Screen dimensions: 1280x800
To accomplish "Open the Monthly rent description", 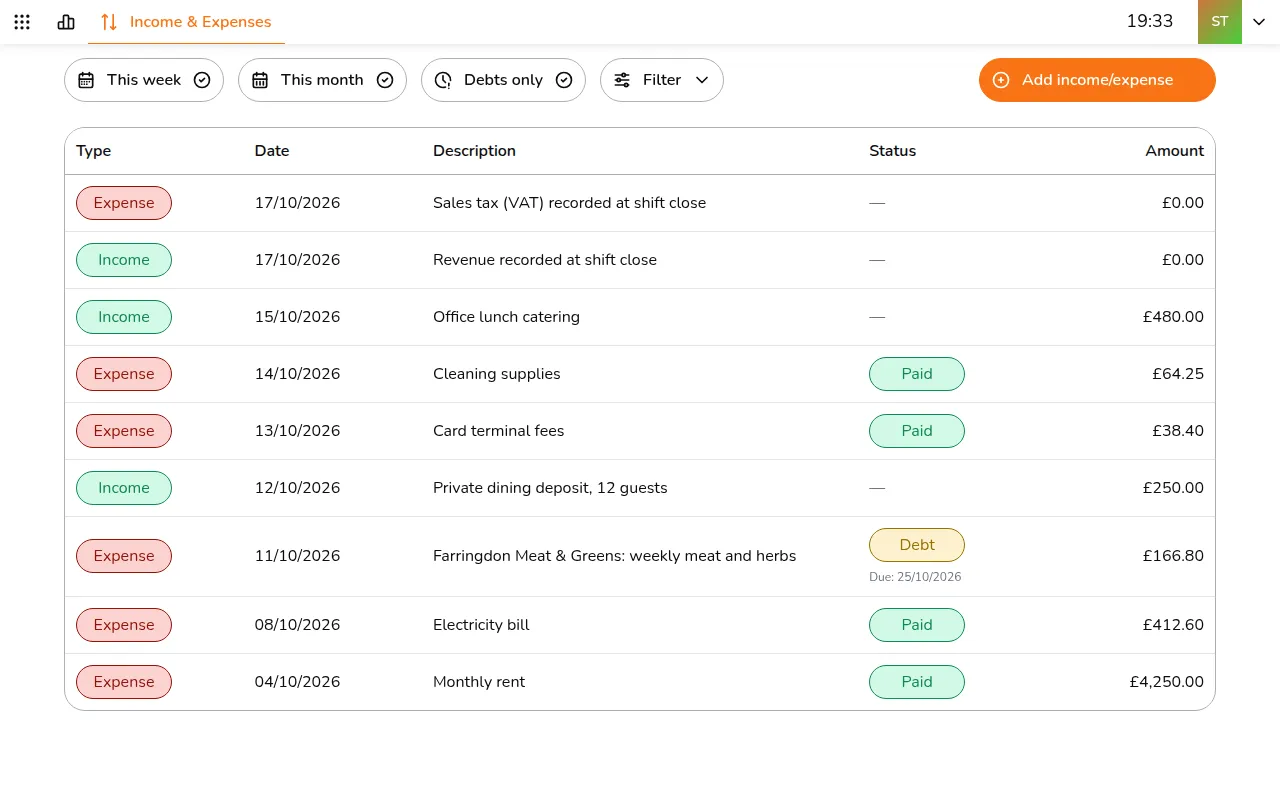I will [x=479, y=682].
